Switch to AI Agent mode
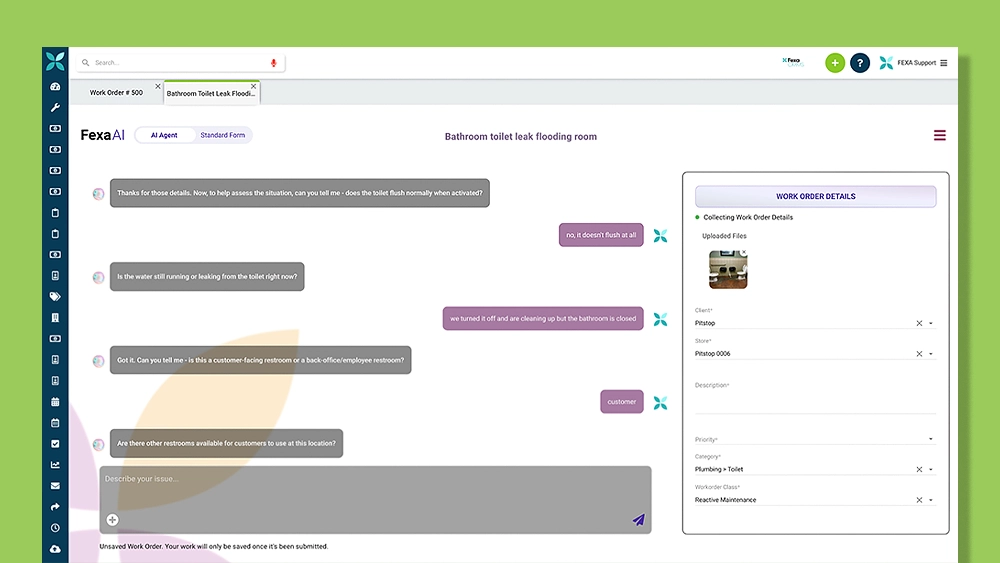The height and width of the screenshot is (563, 1000). tap(164, 135)
